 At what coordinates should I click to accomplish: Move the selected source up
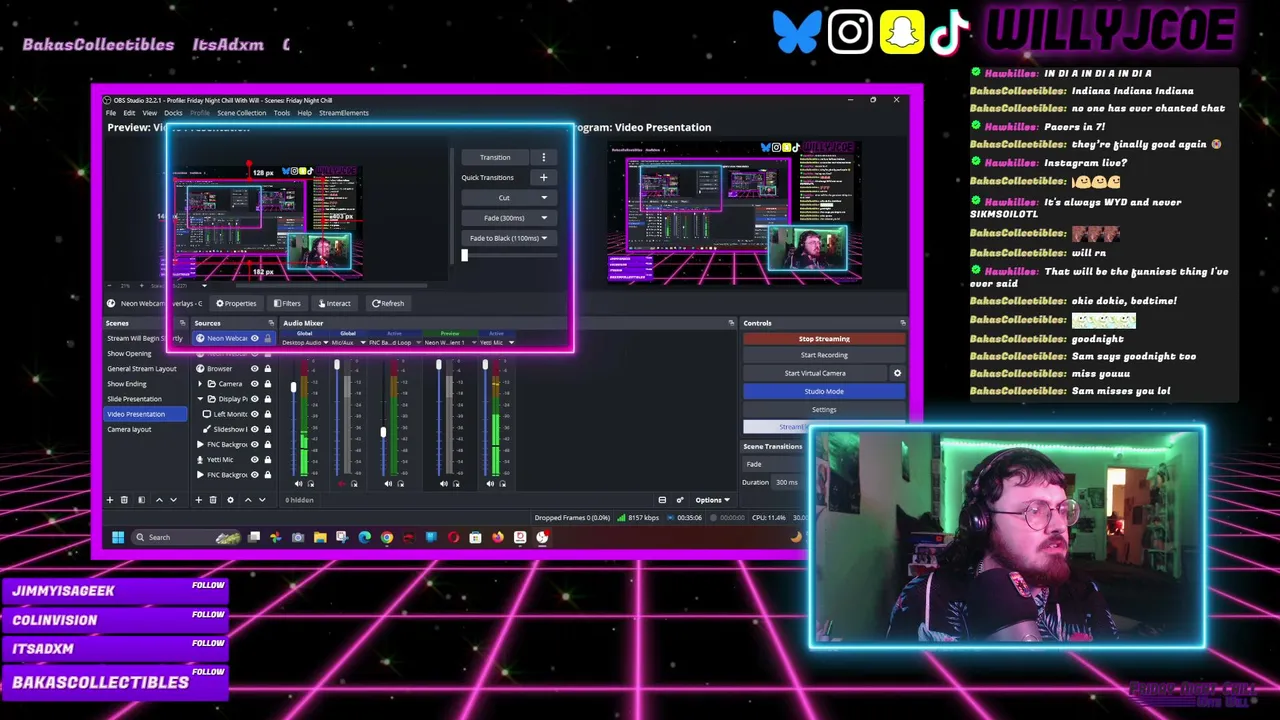pyautogui.click(x=247, y=500)
